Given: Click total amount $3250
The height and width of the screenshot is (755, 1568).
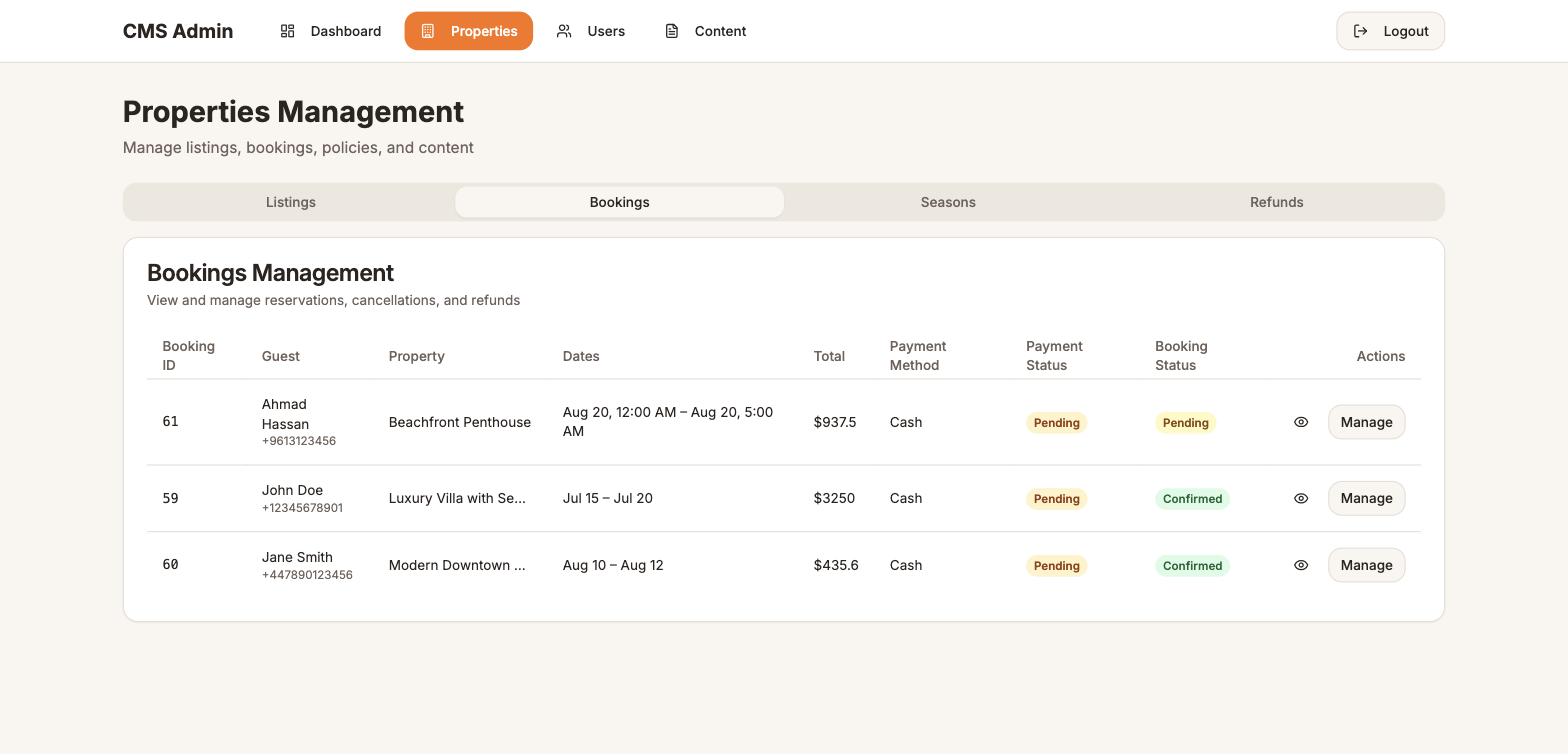Looking at the screenshot, I should (x=834, y=498).
